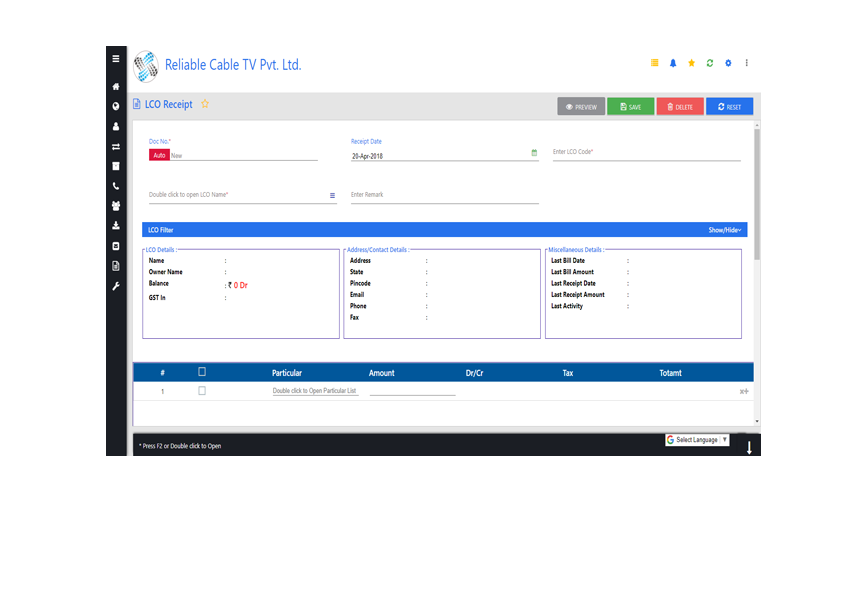Click the down arrow icon in footer bar
This screenshot has width=862, height=600.
click(749, 448)
